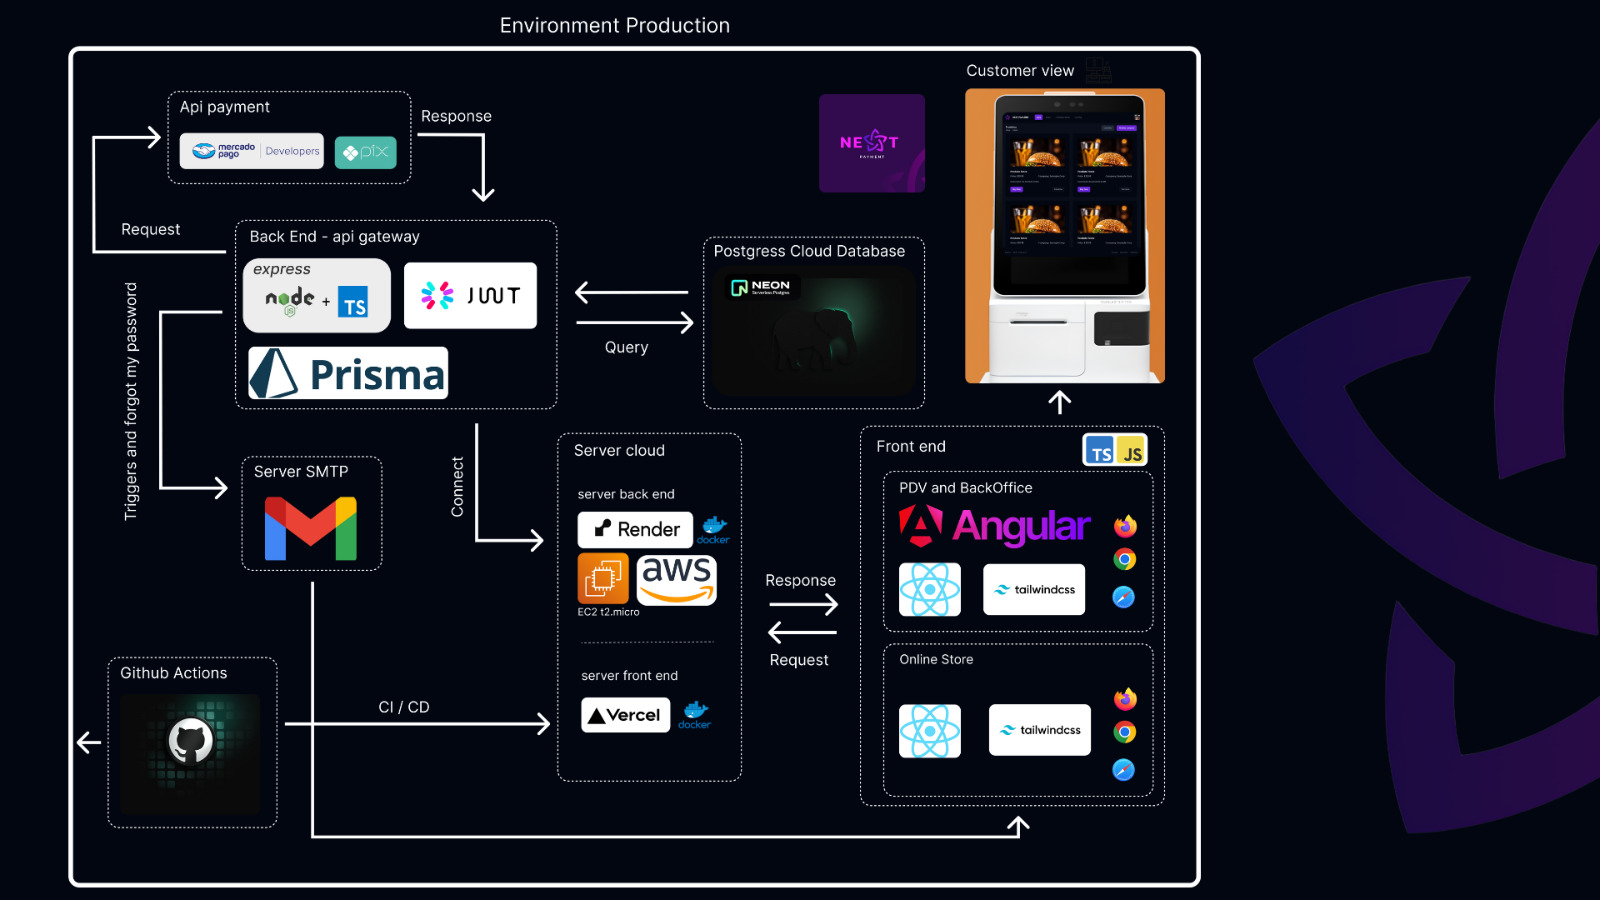Click the Safari icon in PDV and BackOffice
The image size is (1600, 900).
pos(1124,597)
